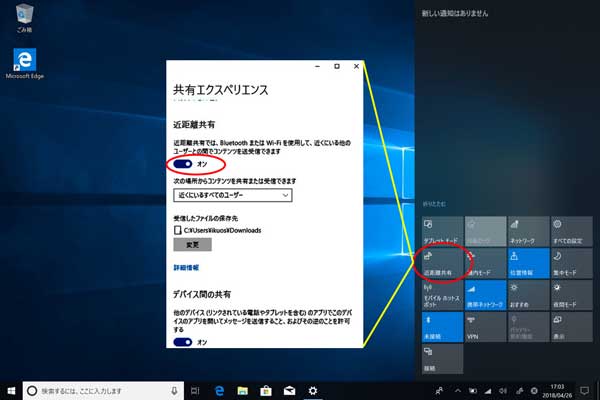The height and width of the screenshot is (400, 600).
Task: Toggle the 近距離共有 nearby sharing tile
Action: (442, 263)
